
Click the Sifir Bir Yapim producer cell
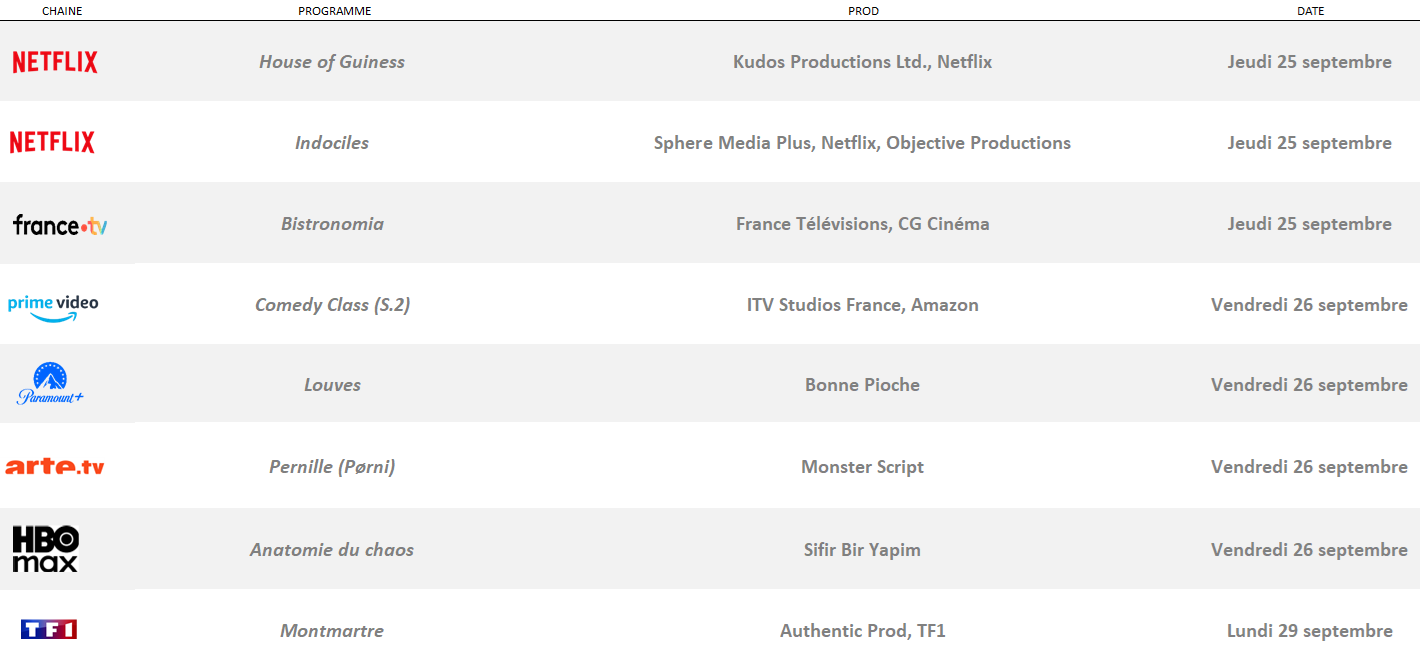[862, 550]
